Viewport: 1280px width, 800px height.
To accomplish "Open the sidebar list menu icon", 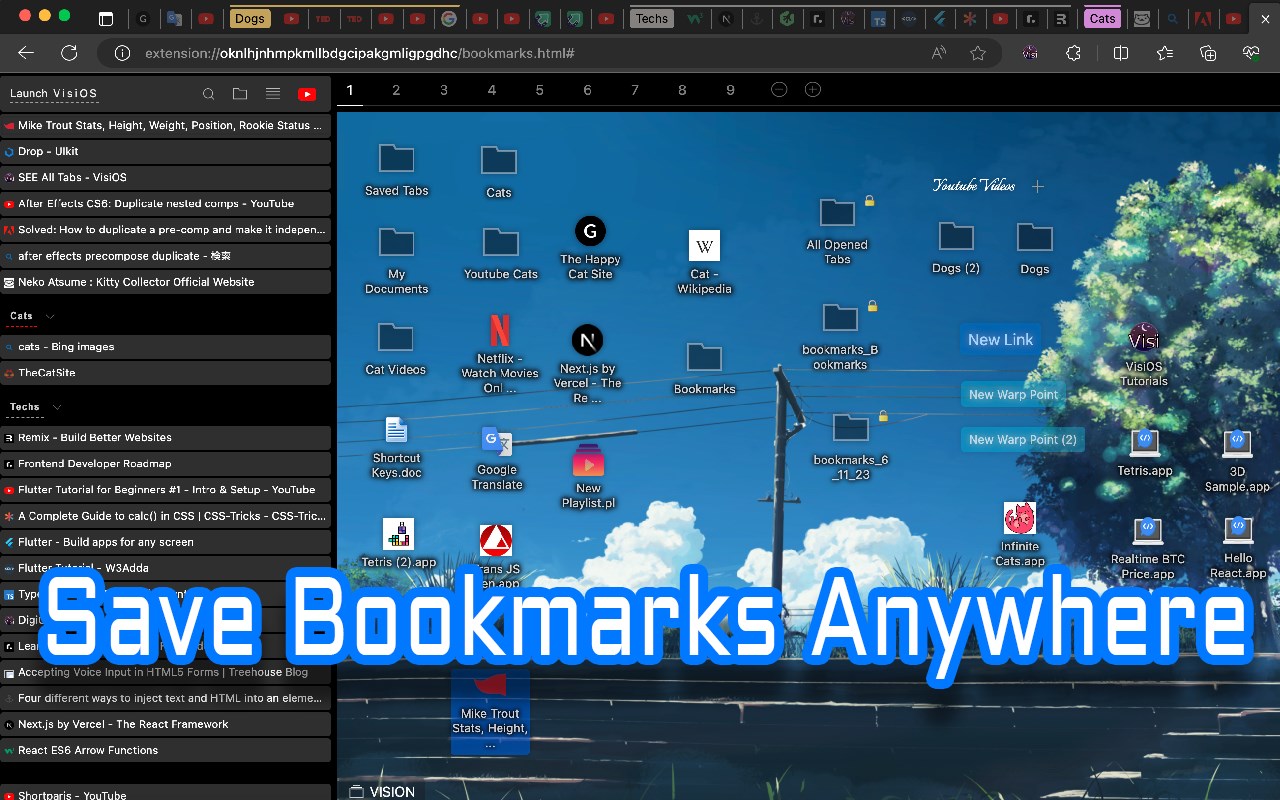I will point(272,94).
